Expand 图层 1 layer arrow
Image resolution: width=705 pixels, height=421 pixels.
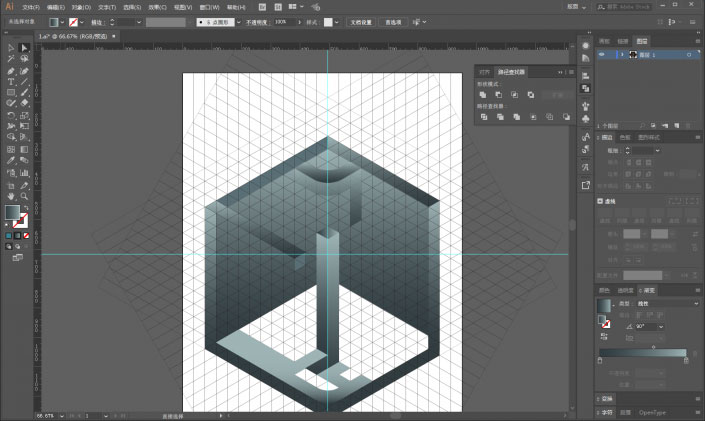(x=622, y=55)
